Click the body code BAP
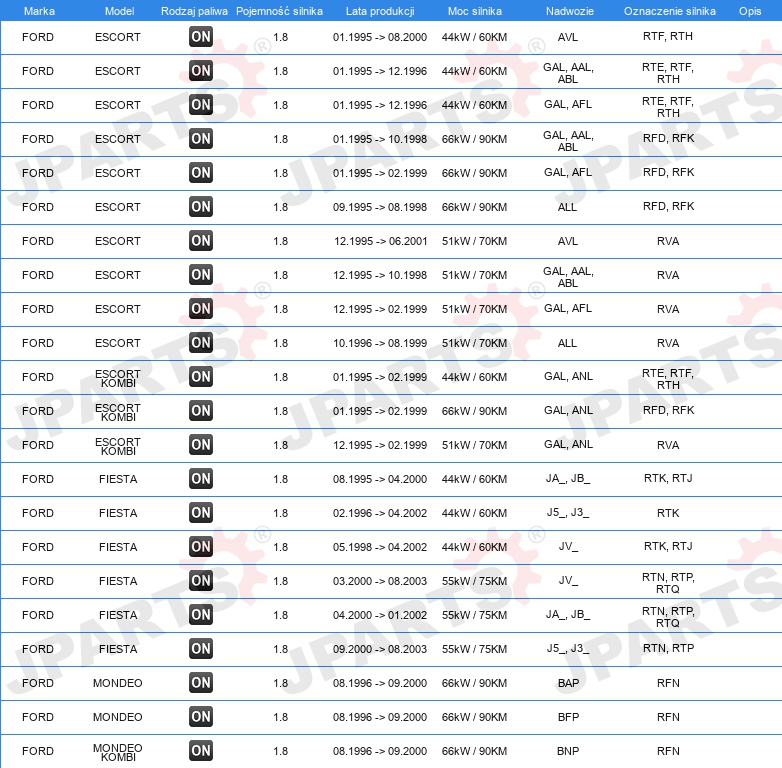Screen dimensions: 782x768 tap(569, 683)
